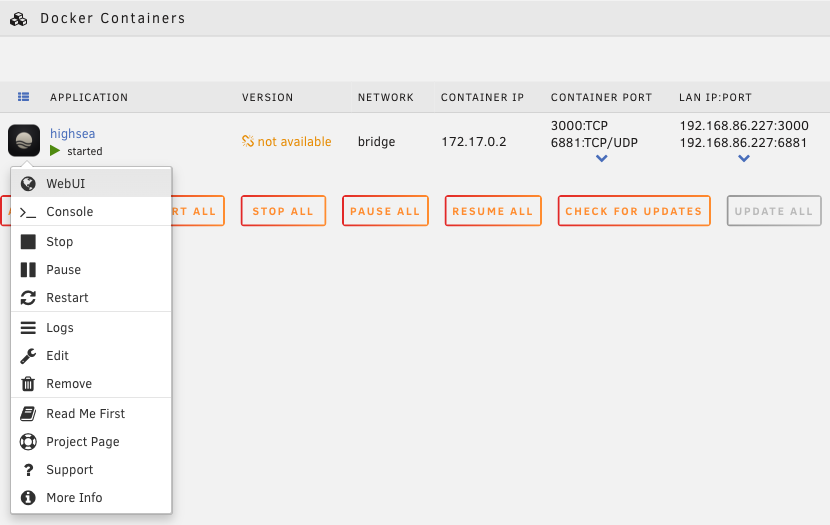The image size is (830, 525).
Task: Click the book icon beside Read Me First
Action: tap(28, 414)
